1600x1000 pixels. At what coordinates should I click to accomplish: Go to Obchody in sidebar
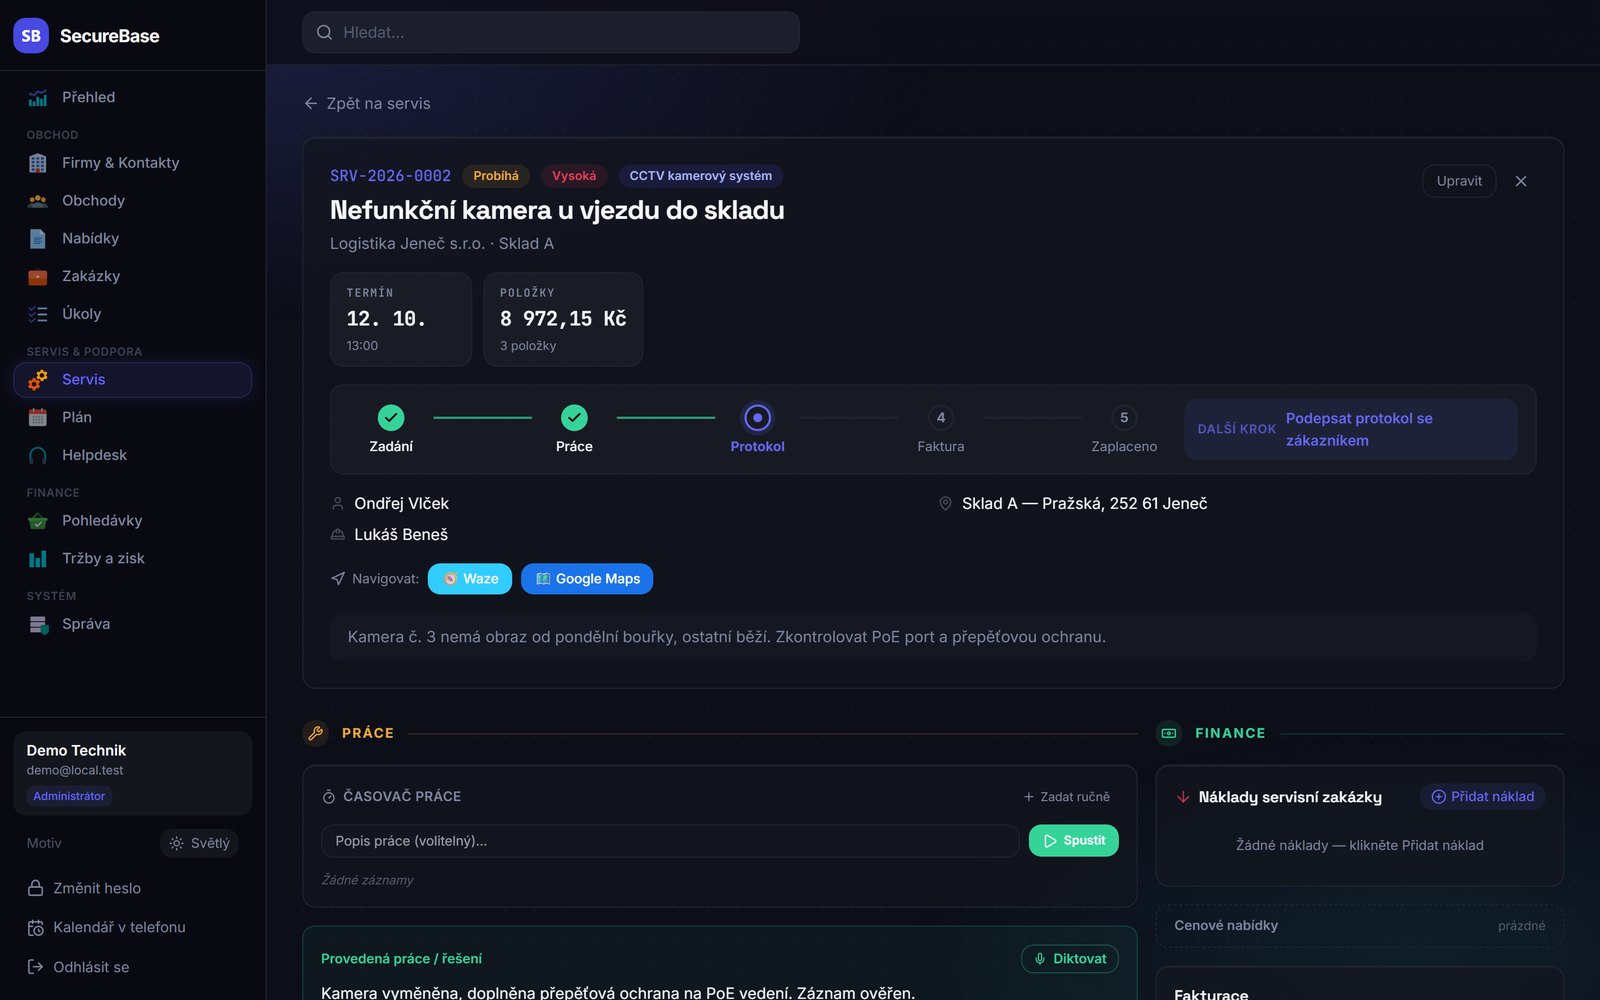pyautogui.click(x=132, y=201)
